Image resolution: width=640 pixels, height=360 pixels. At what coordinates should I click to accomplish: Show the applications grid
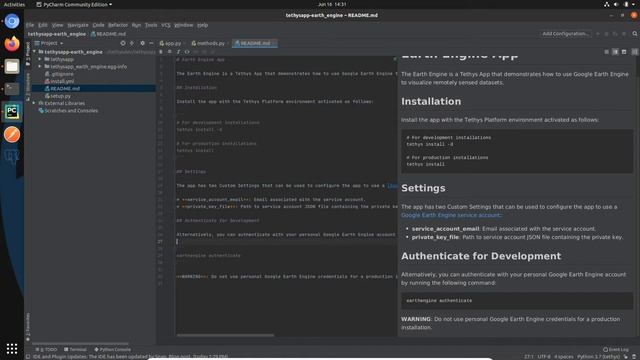(x=12, y=349)
